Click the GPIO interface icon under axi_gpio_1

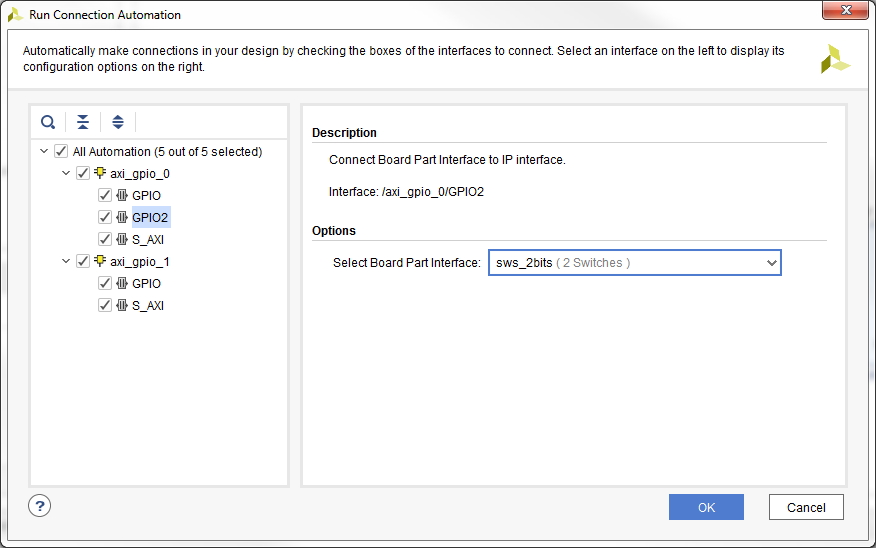122,283
